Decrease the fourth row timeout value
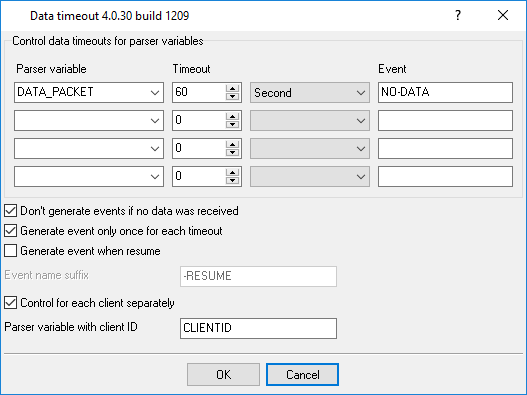 tap(232, 180)
